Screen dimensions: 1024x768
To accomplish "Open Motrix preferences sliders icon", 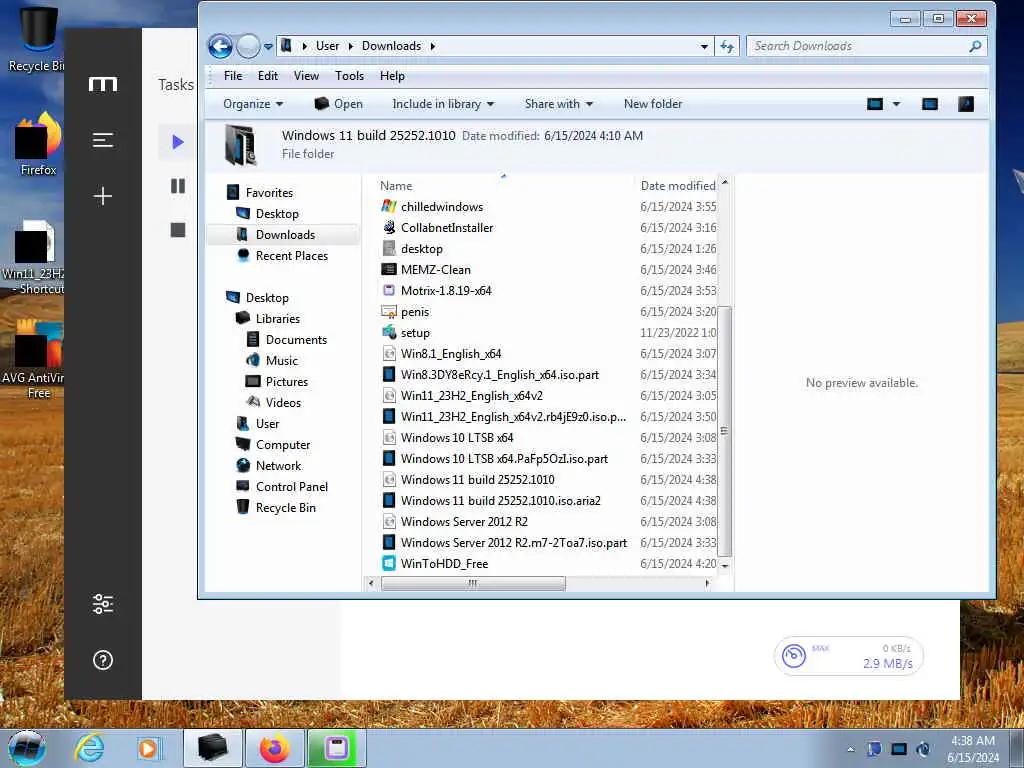I will point(103,603).
